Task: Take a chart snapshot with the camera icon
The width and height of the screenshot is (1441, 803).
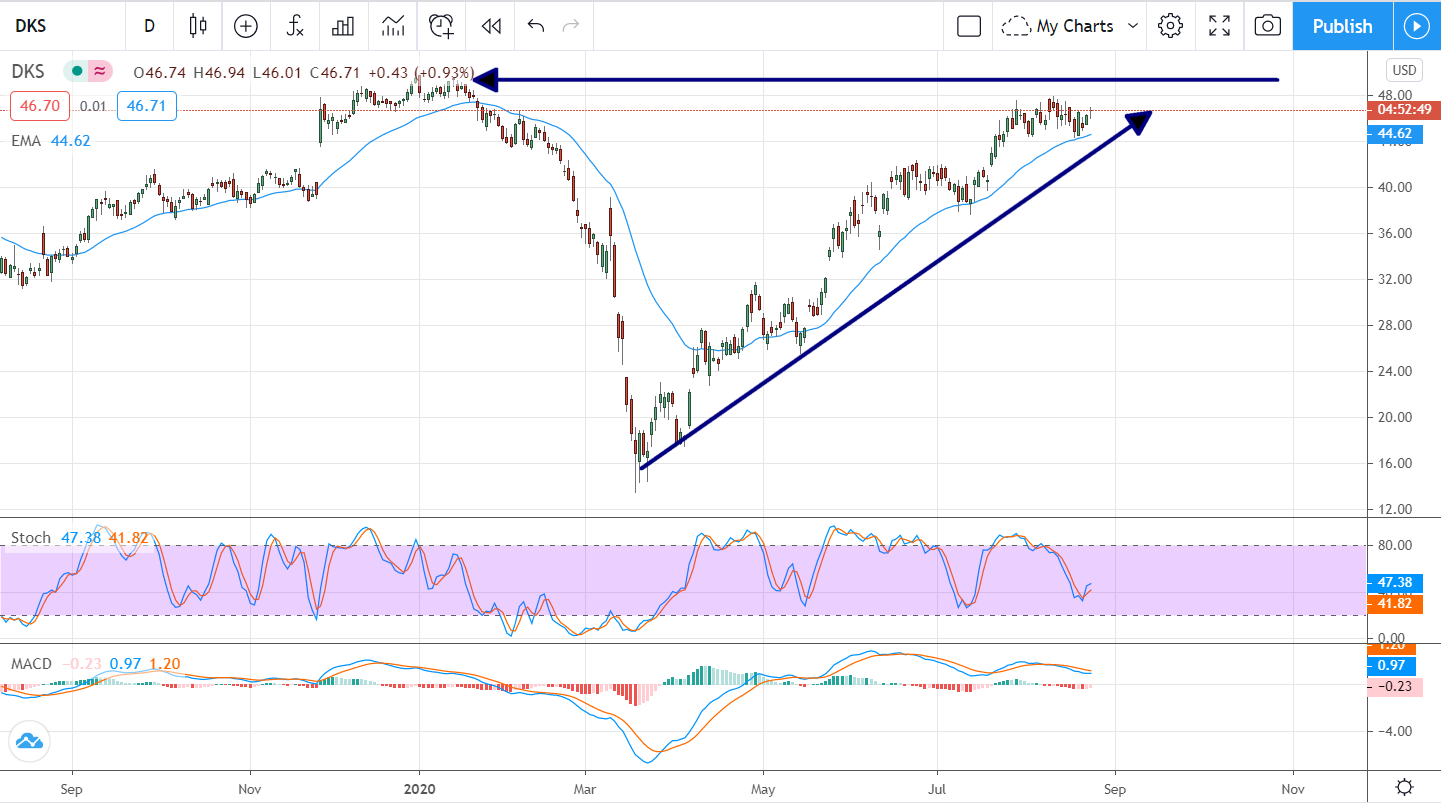Action: click(1267, 26)
